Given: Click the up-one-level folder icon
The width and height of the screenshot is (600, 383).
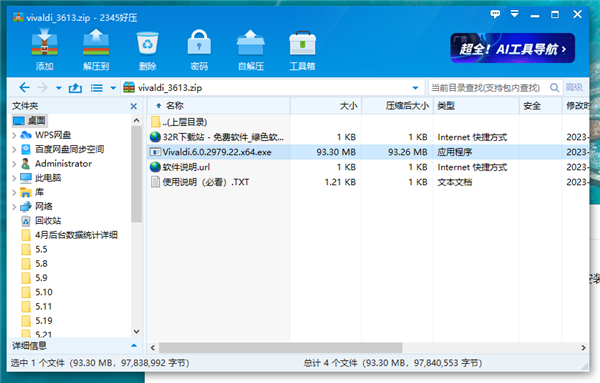Looking at the screenshot, I should [75, 88].
